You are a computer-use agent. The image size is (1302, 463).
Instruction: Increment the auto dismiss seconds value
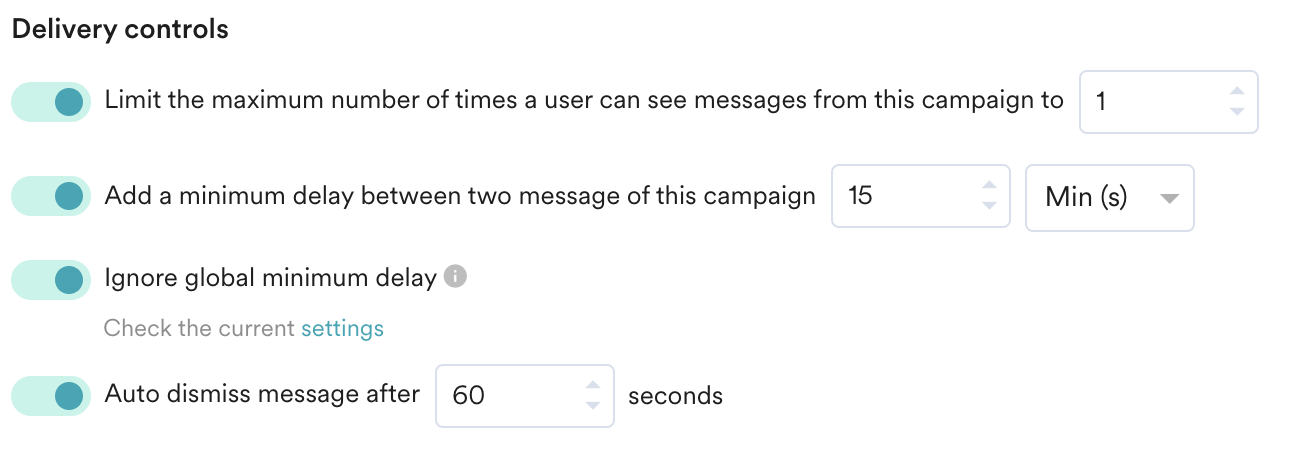click(593, 386)
